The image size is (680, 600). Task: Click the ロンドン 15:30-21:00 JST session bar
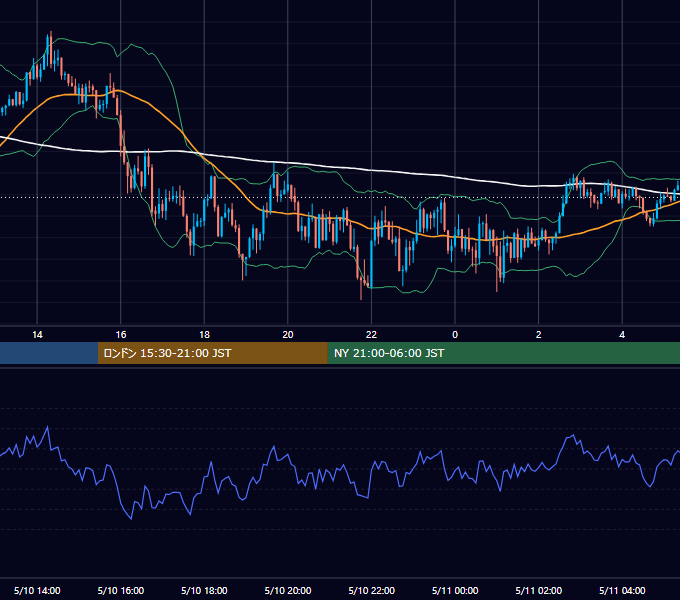[212, 353]
